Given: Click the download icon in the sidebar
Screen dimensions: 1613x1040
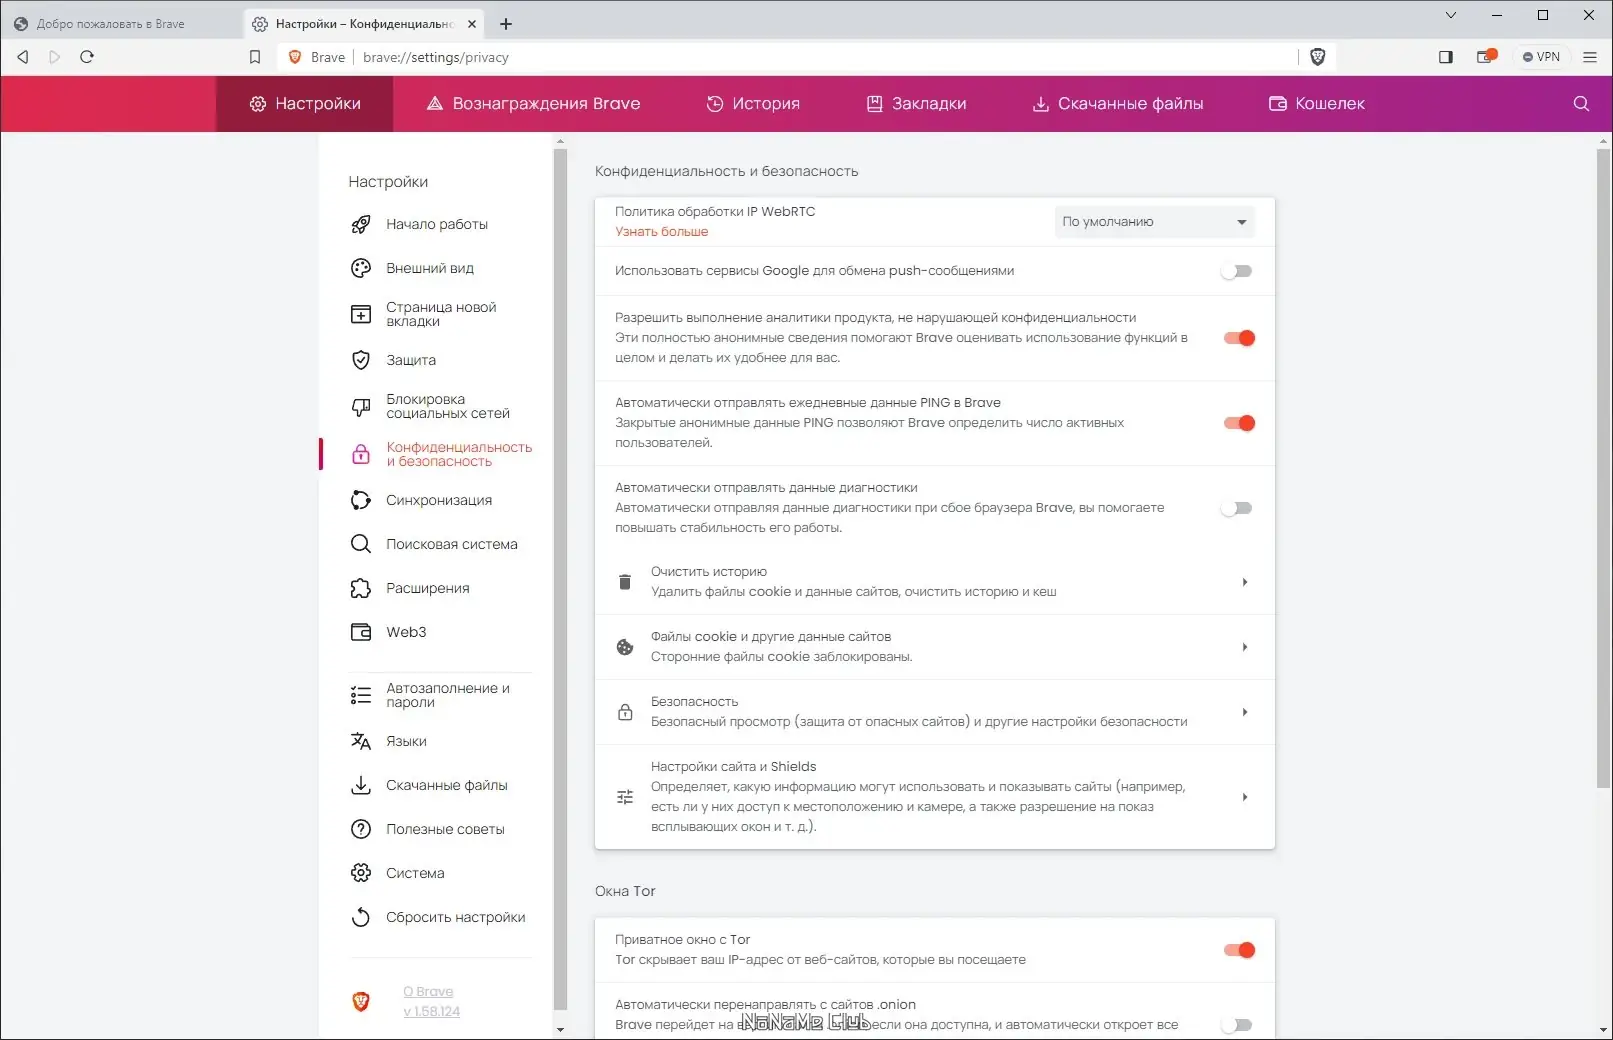Looking at the screenshot, I should tap(361, 785).
